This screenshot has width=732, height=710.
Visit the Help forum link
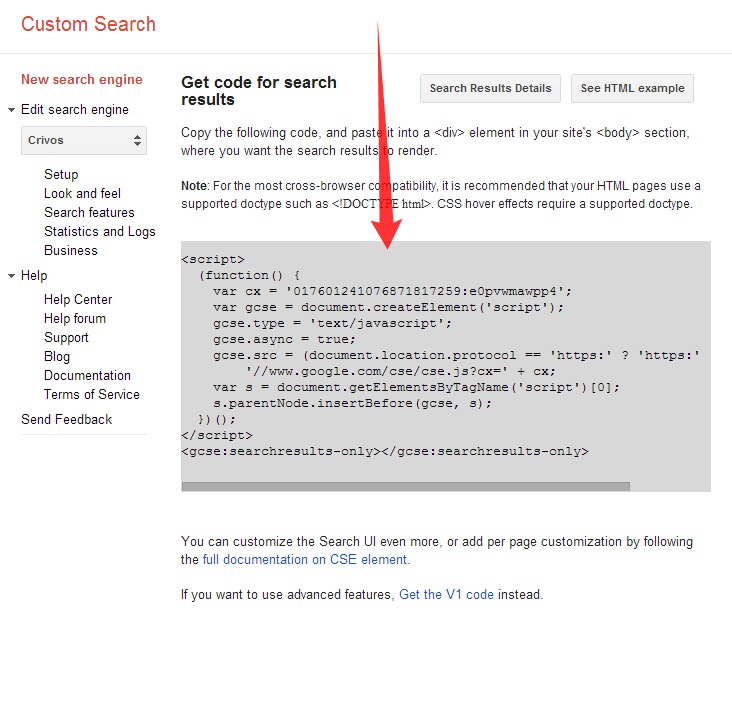click(x=75, y=318)
